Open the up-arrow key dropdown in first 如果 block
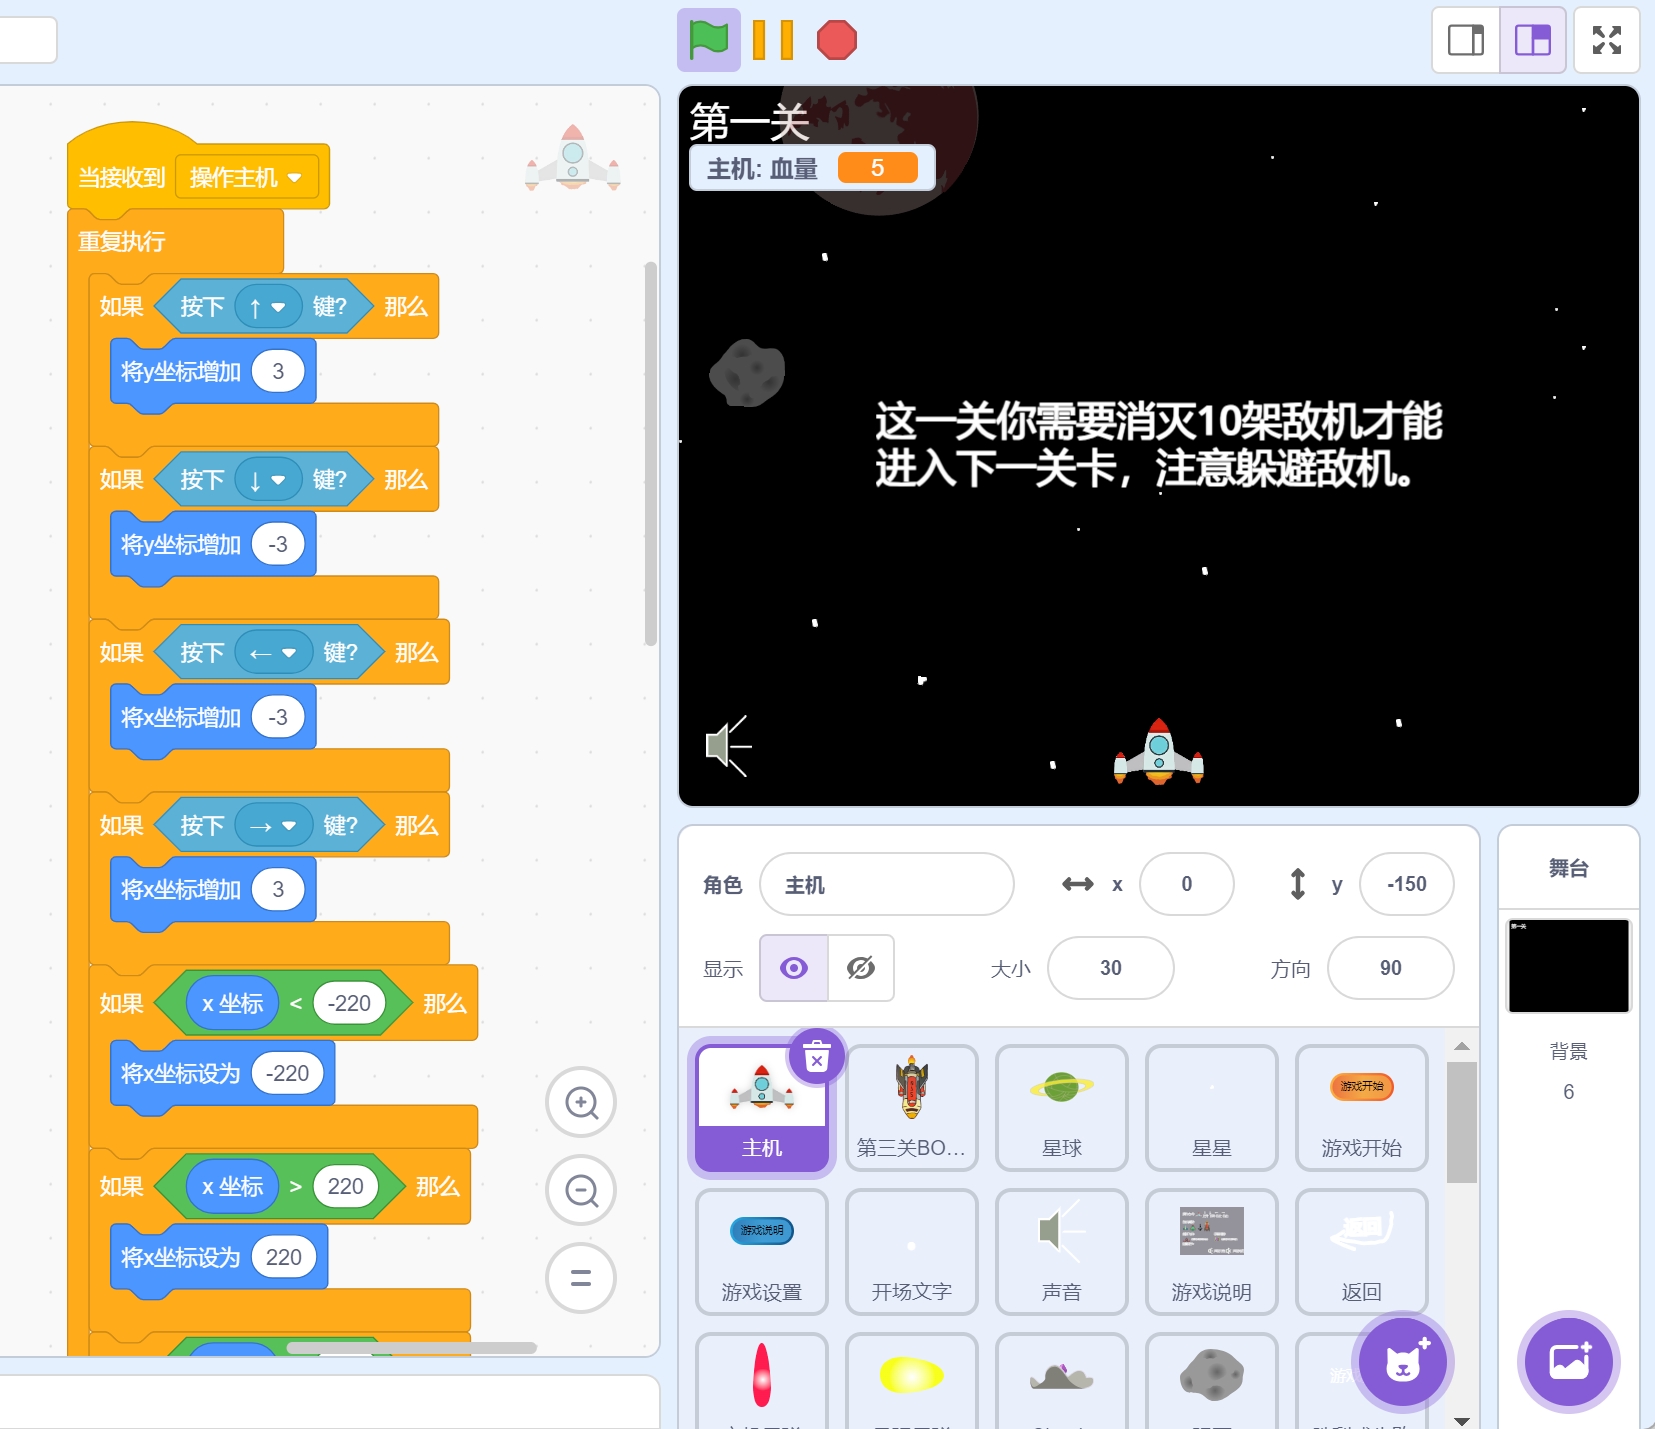Viewport: 1655px width, 1429px height. [266, 306]
